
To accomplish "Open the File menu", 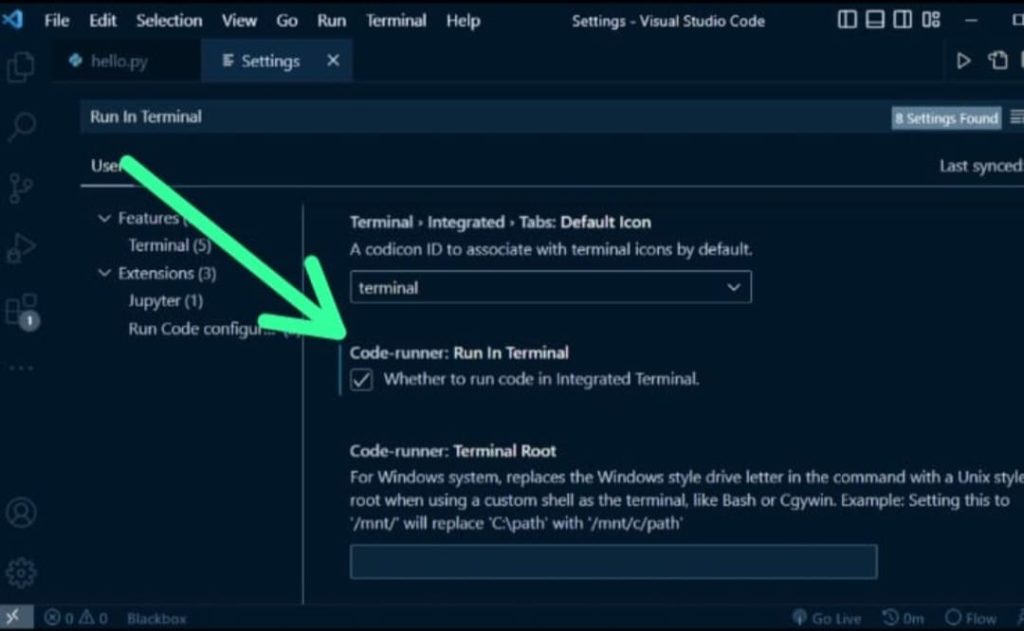I will tap(57, 21).
